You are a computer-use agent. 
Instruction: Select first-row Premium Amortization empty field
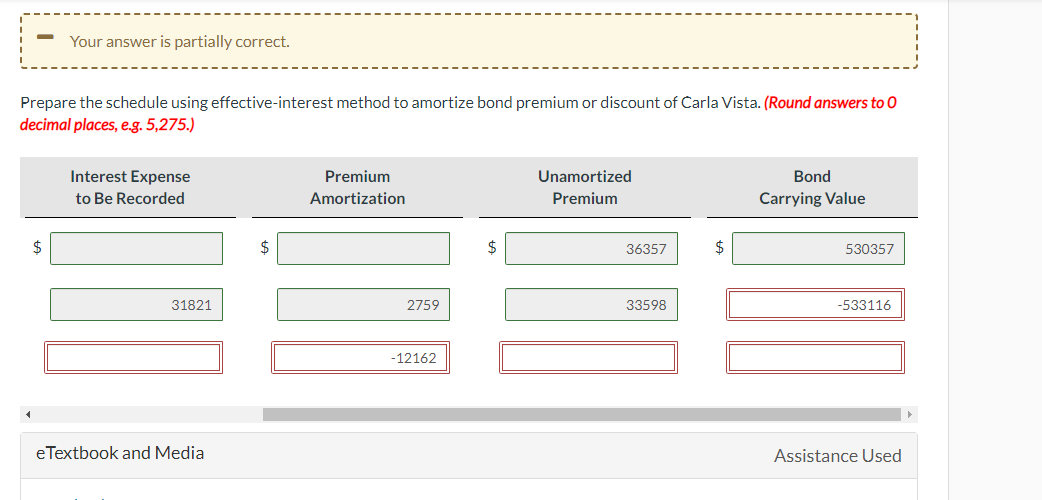[363, 249]
